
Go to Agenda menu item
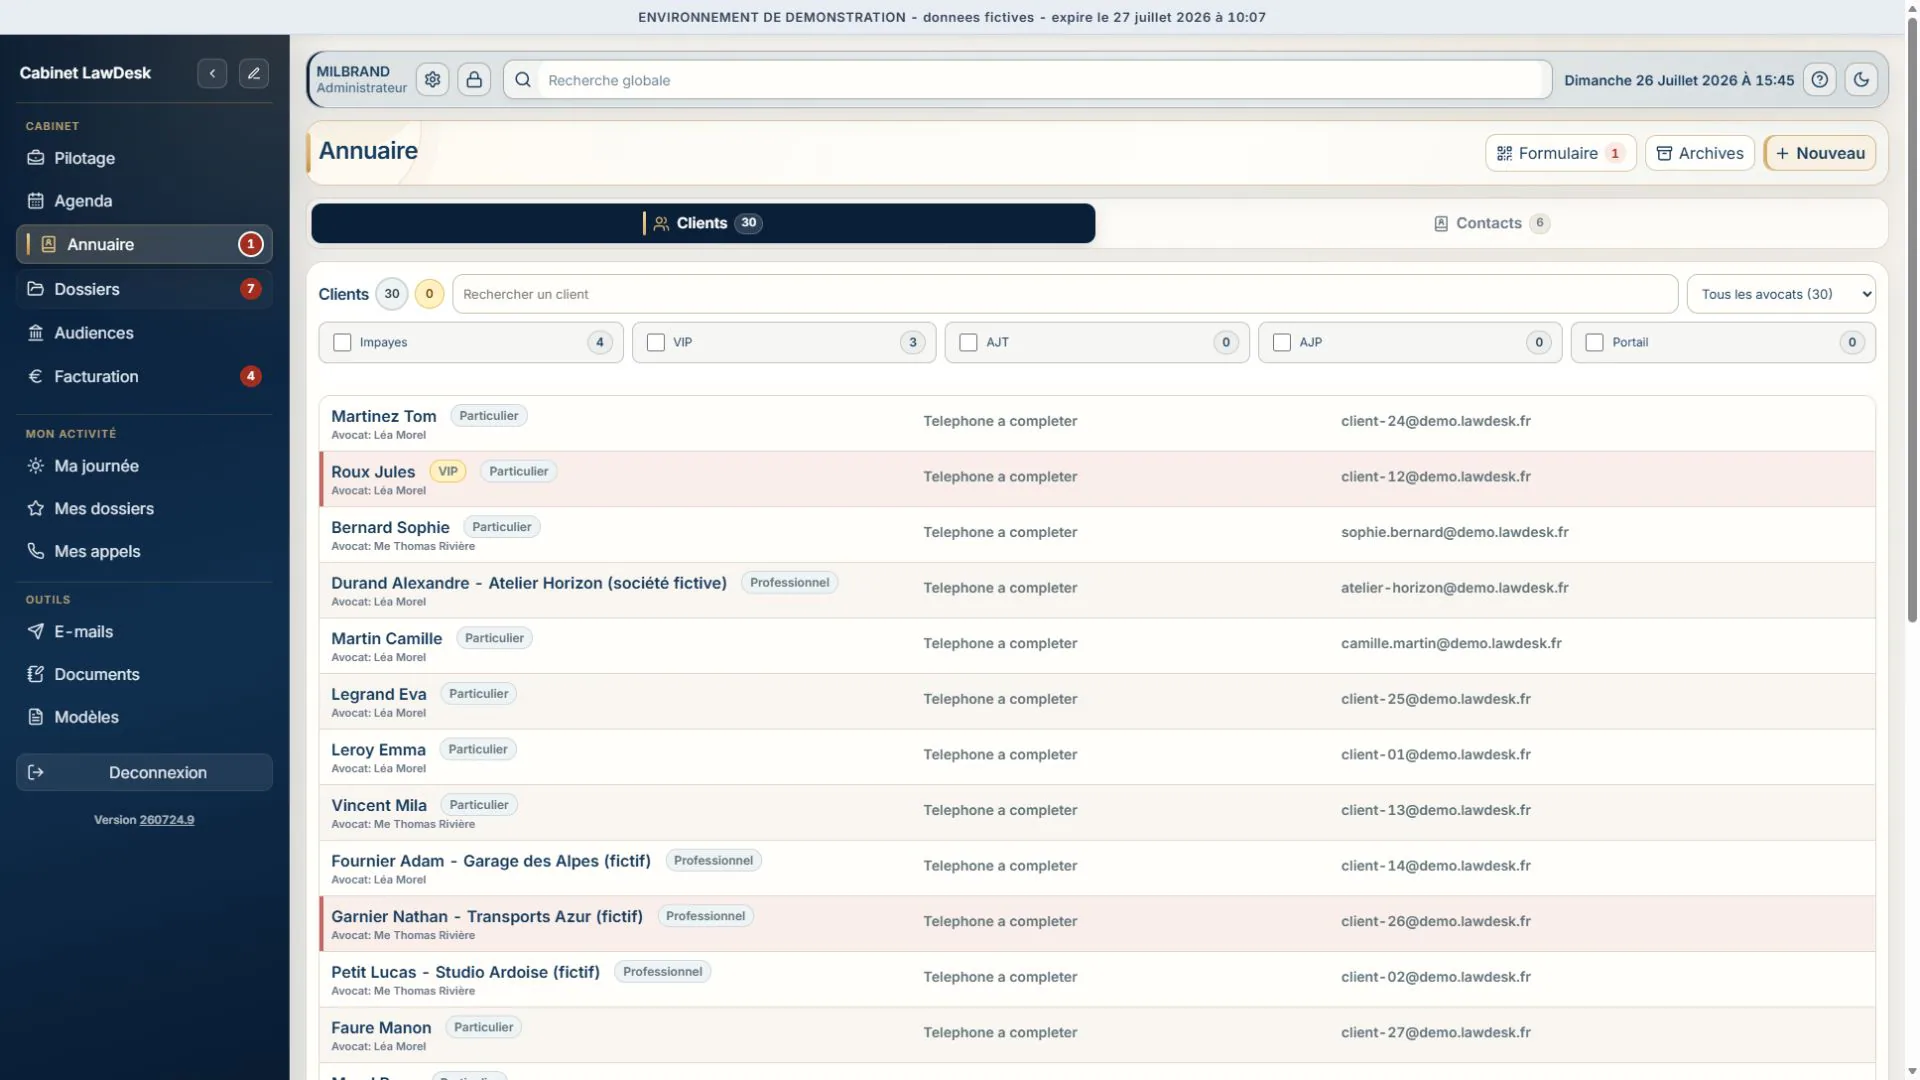click(x=144, y=201)
